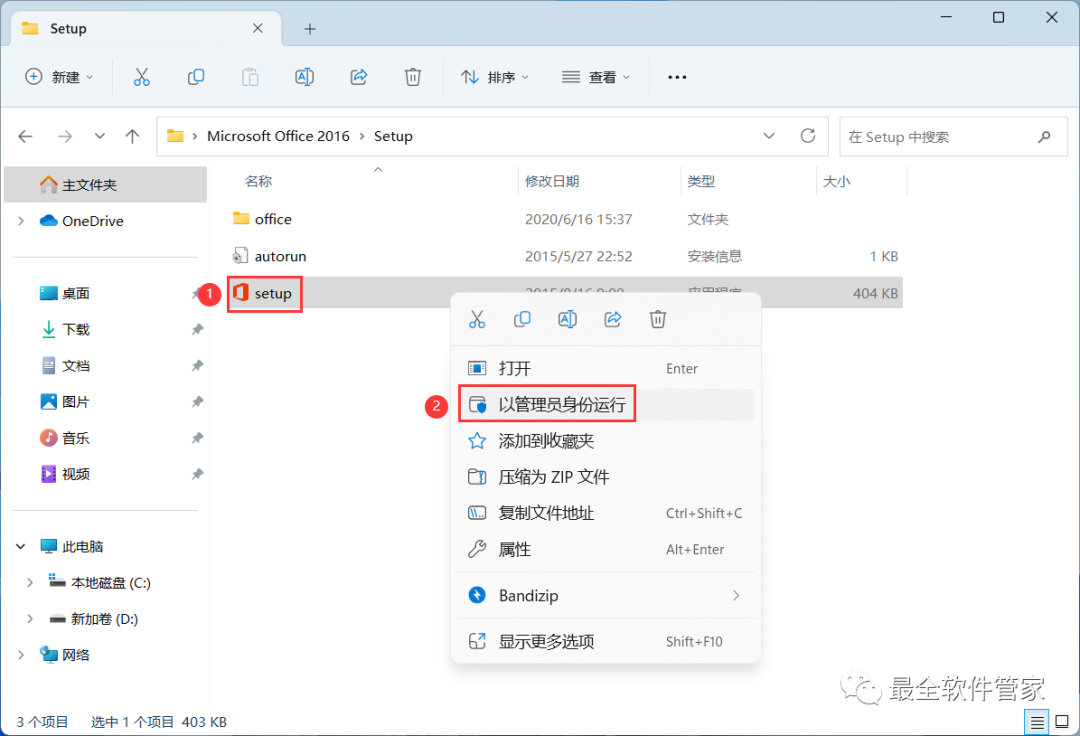
Task: Click the Rename icon in the toolbar
Action: (x=304, y=77)
